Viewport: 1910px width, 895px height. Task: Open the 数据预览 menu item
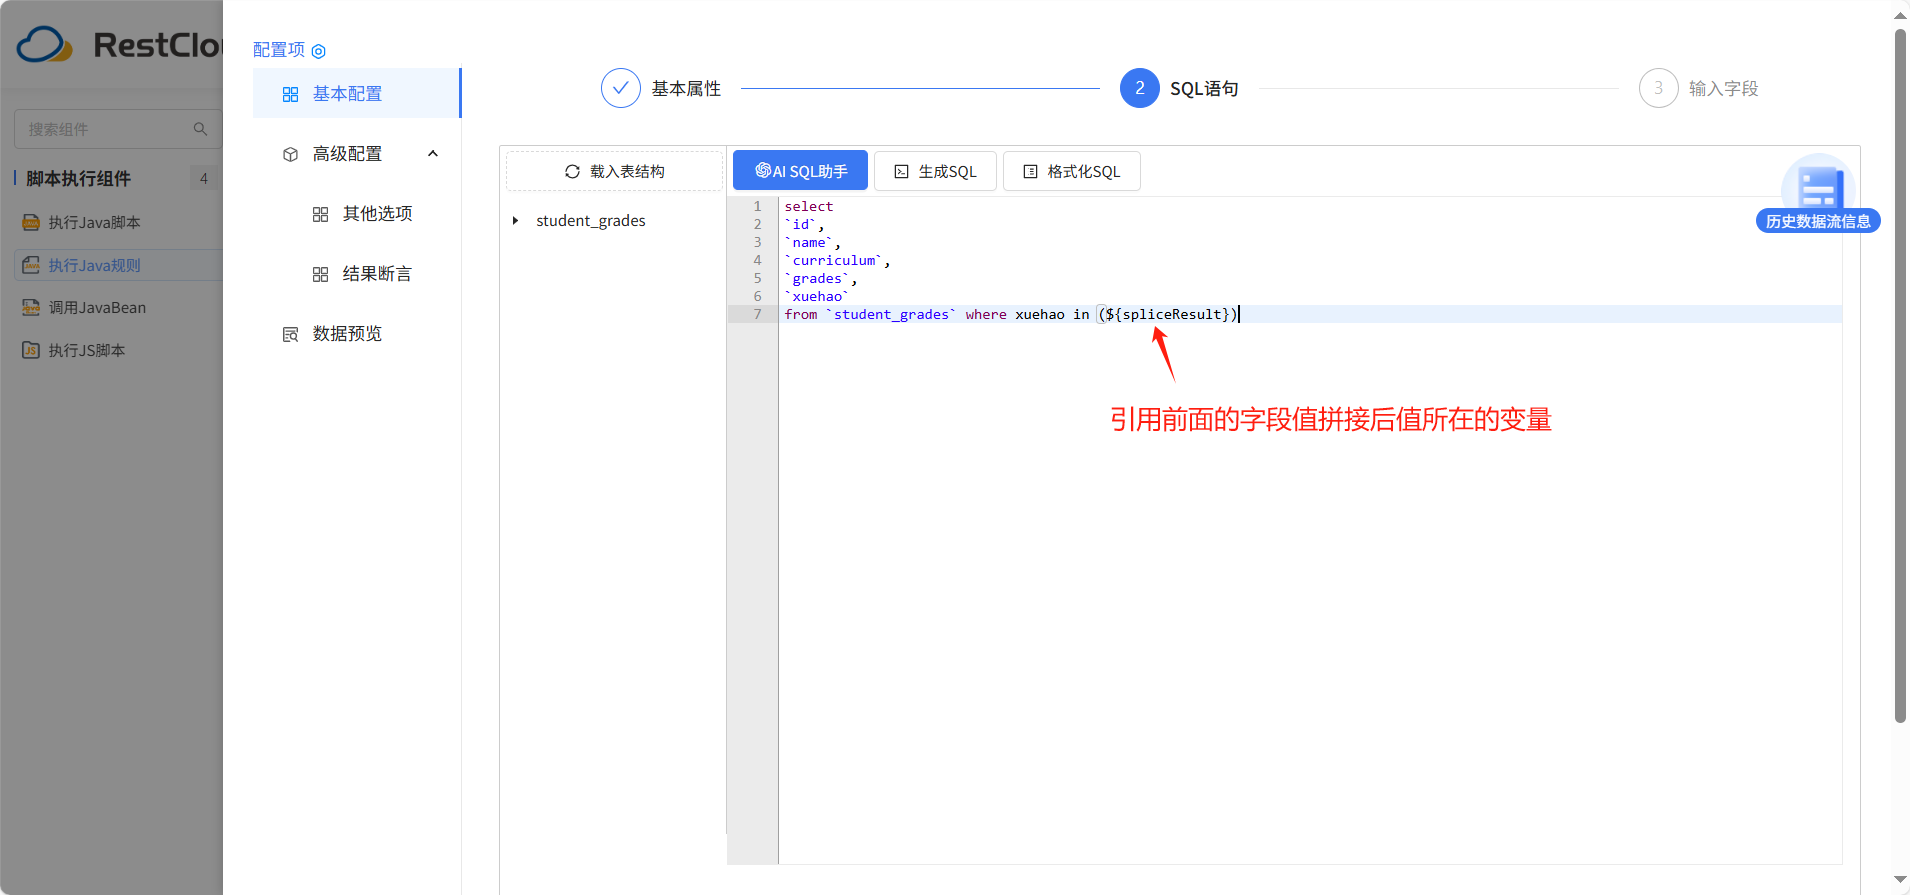pos(357,333)
